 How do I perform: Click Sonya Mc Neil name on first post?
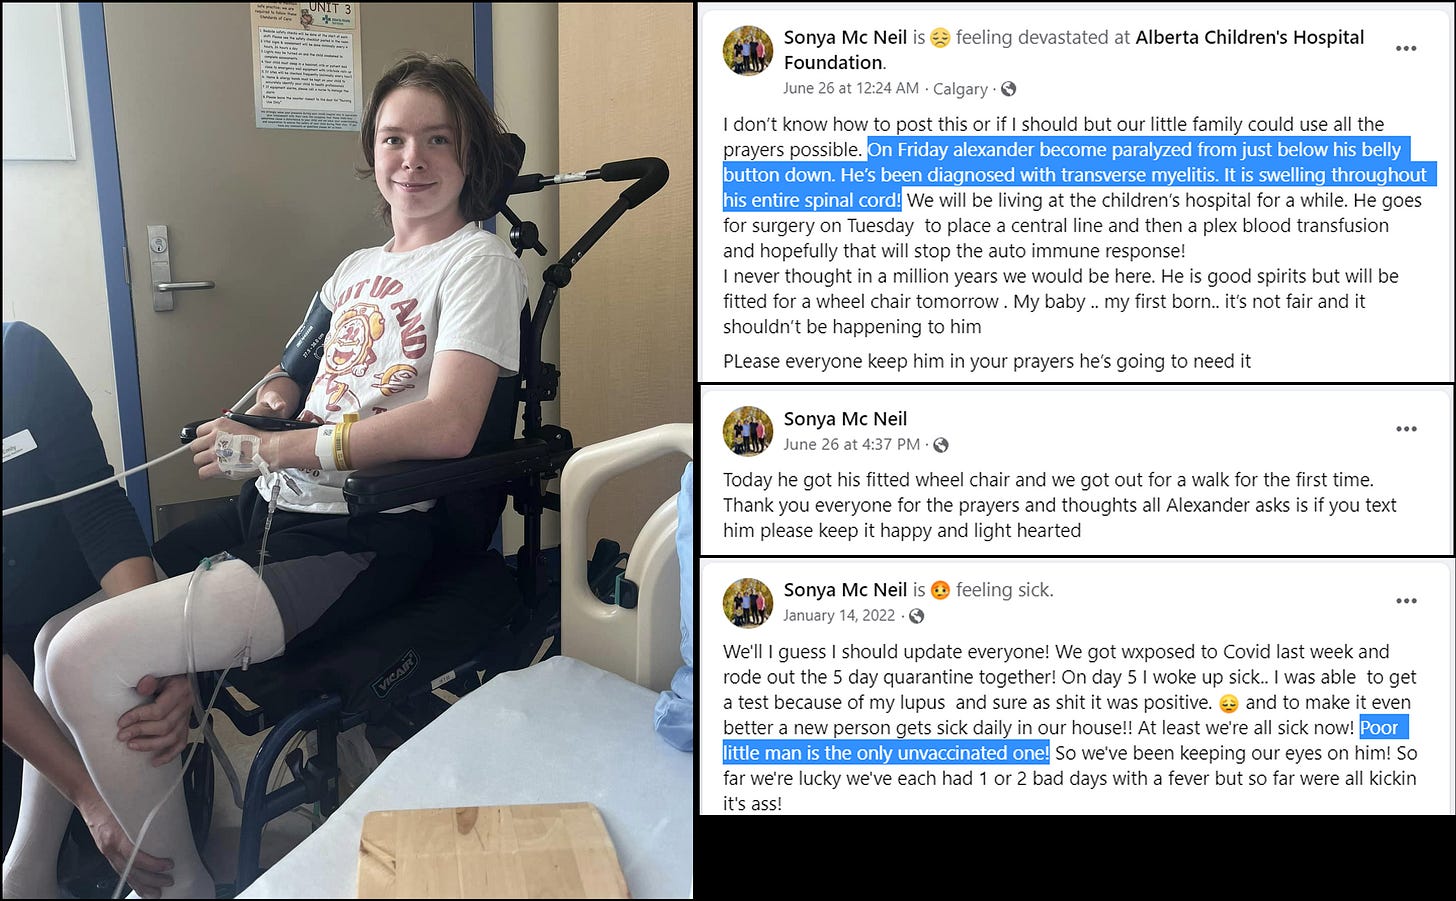(845, 37)
